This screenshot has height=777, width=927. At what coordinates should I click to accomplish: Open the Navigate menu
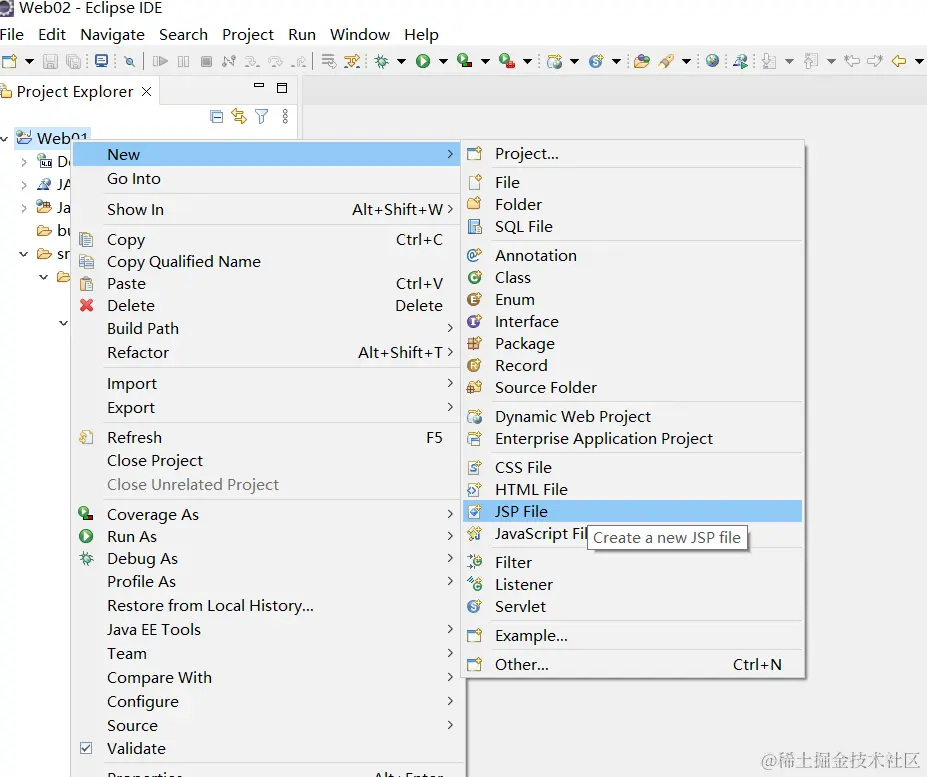(112, 35)
